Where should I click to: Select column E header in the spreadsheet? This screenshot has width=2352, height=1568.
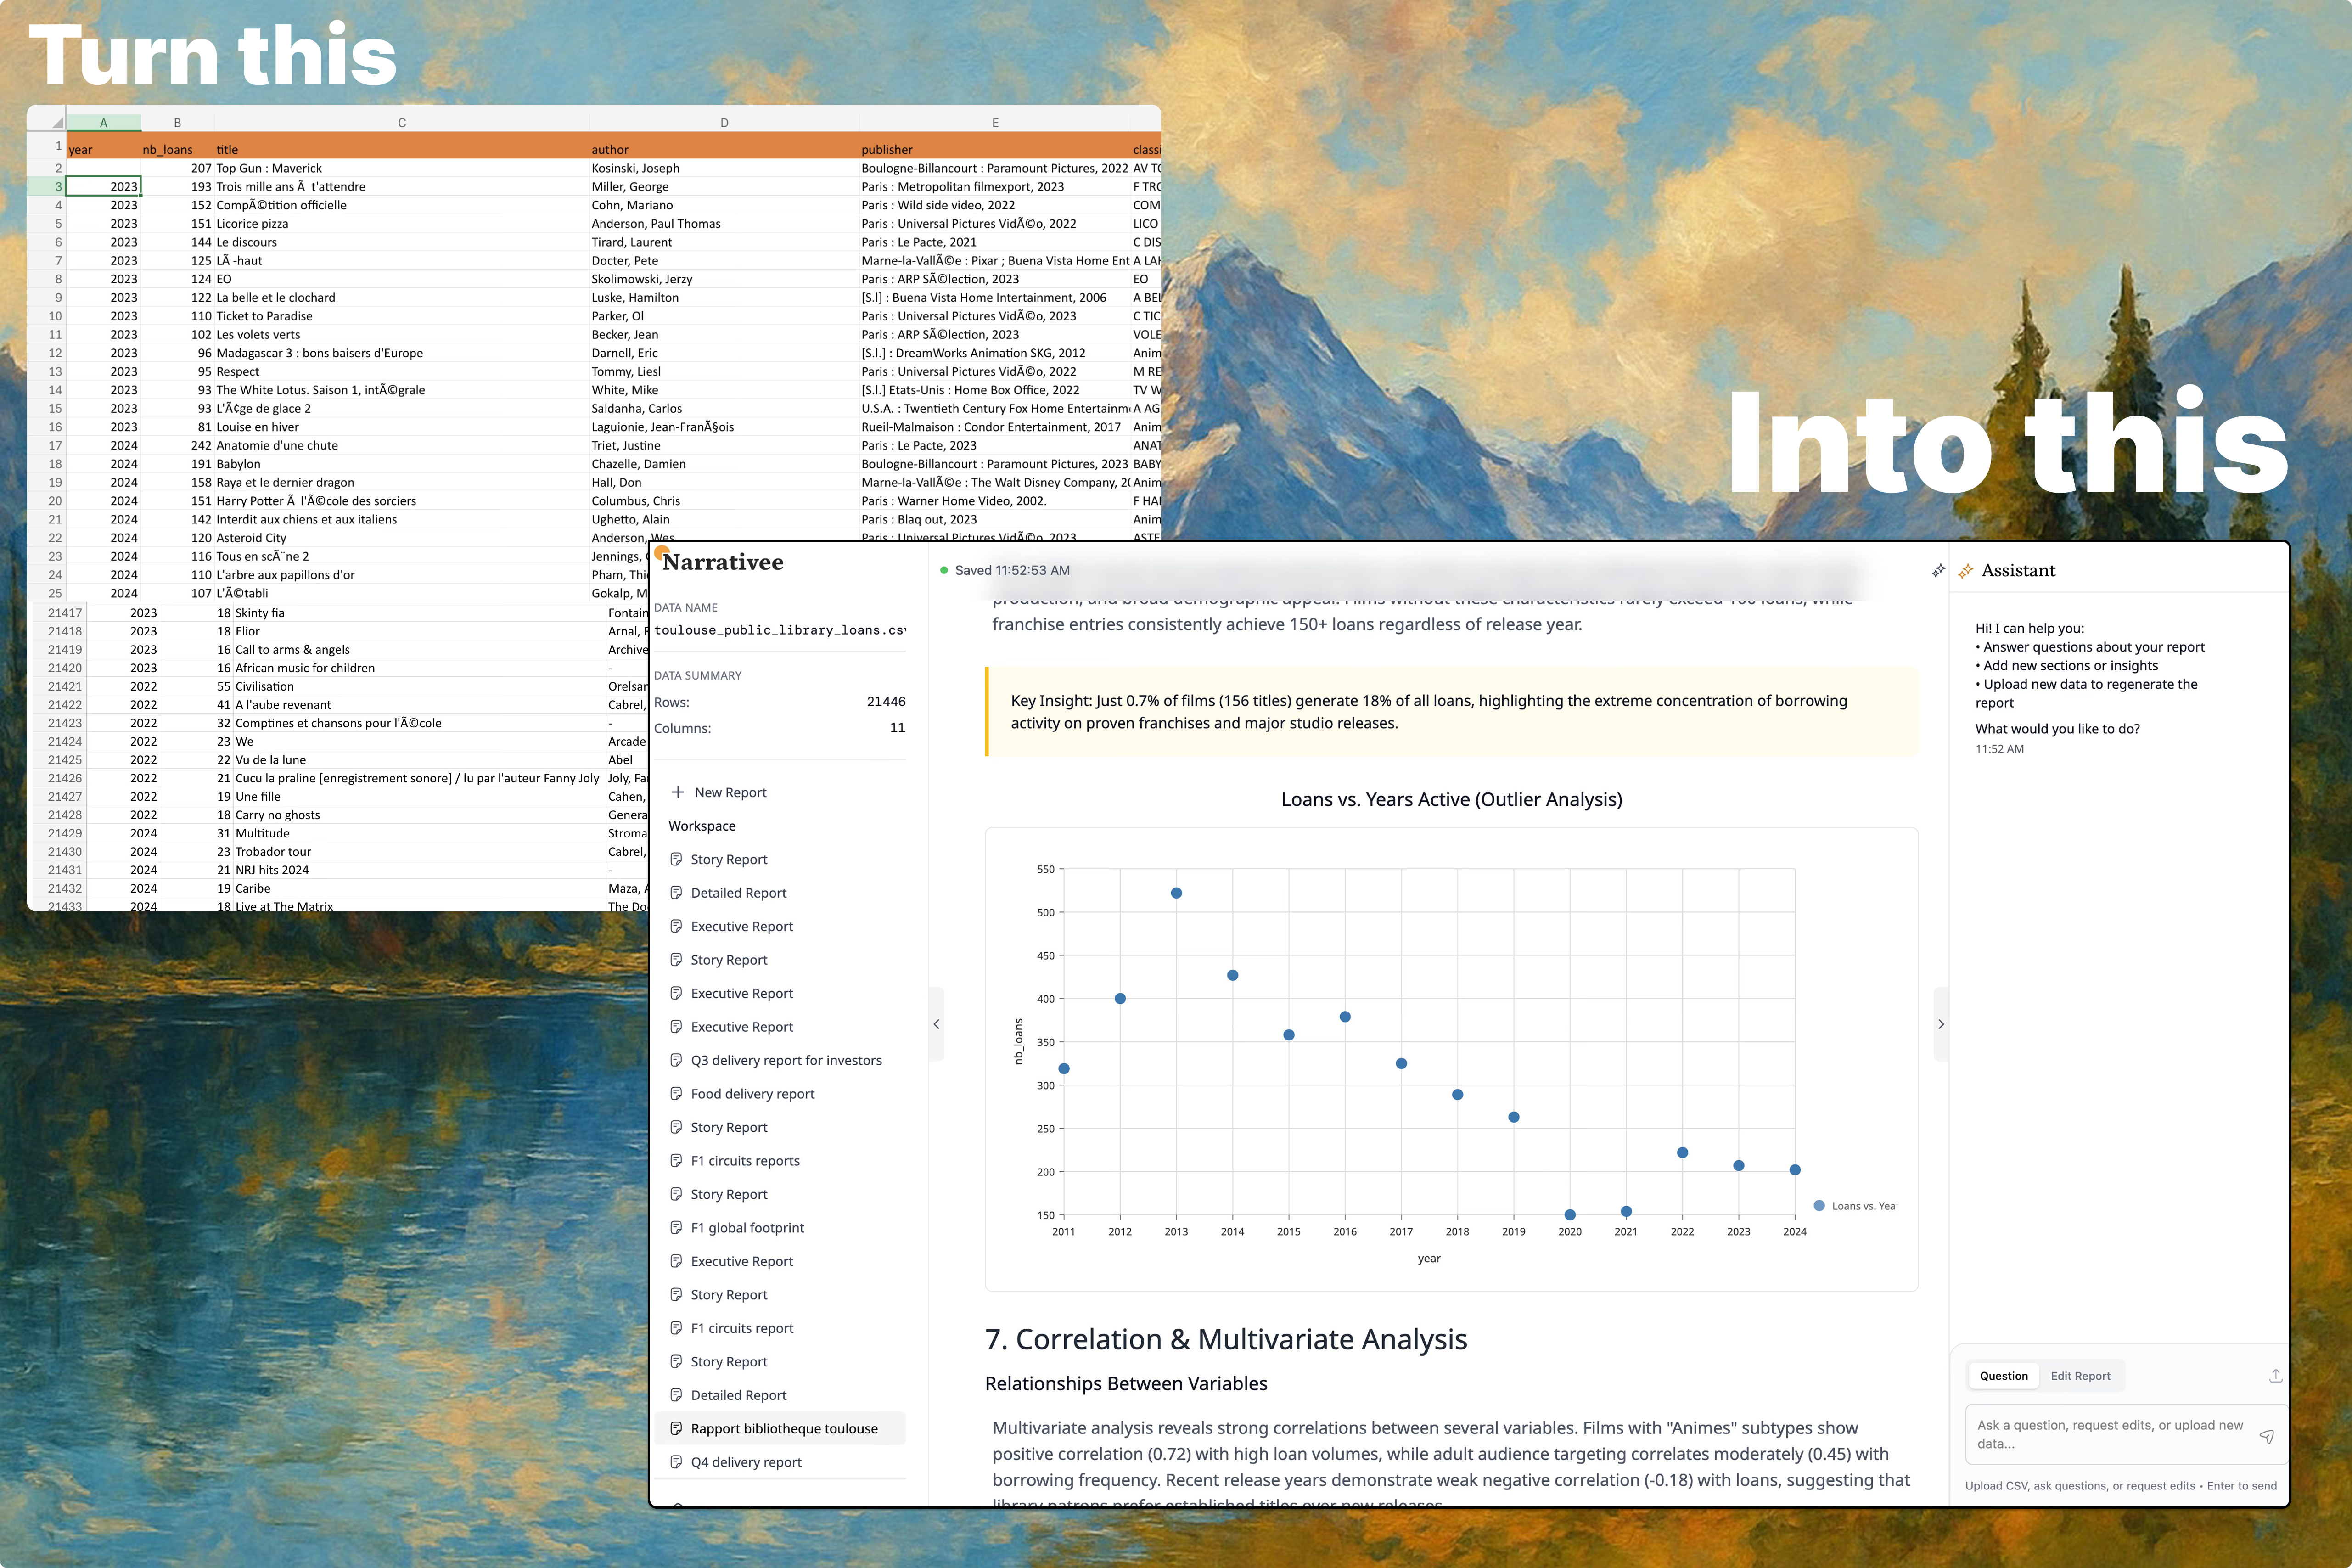click(x=995, y=123)
